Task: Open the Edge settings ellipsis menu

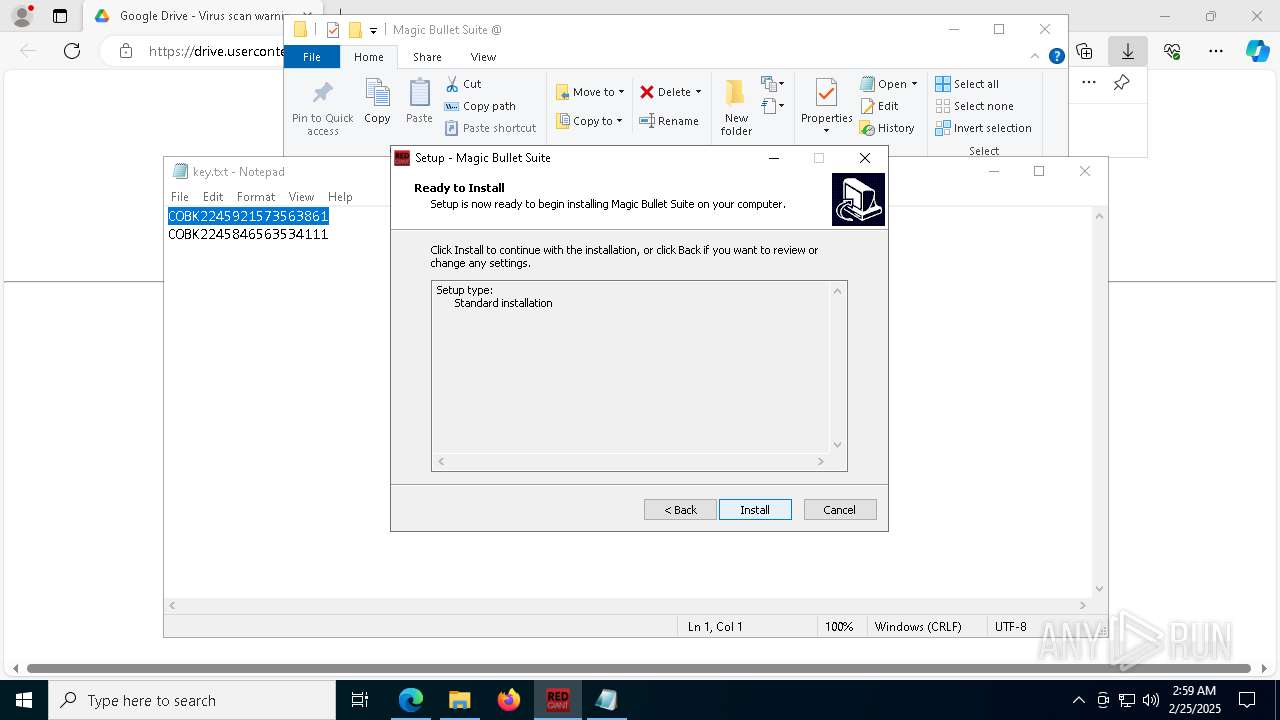Action: pos(1216,51)
